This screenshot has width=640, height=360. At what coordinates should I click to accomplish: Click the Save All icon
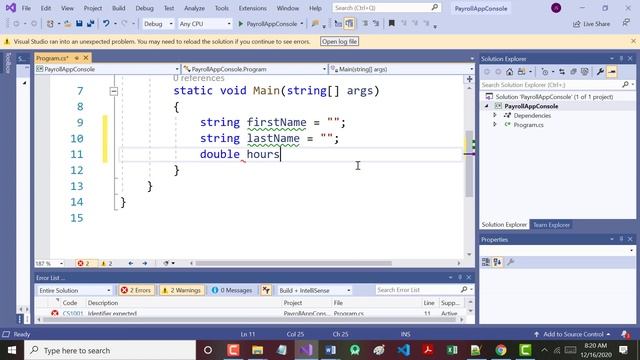[x=91, y=24]
